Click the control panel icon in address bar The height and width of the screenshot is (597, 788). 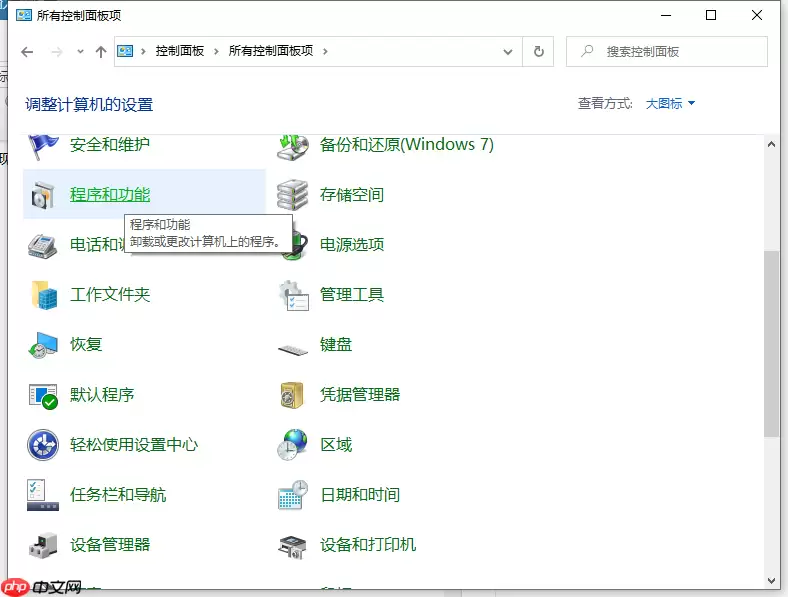[125, 51]
